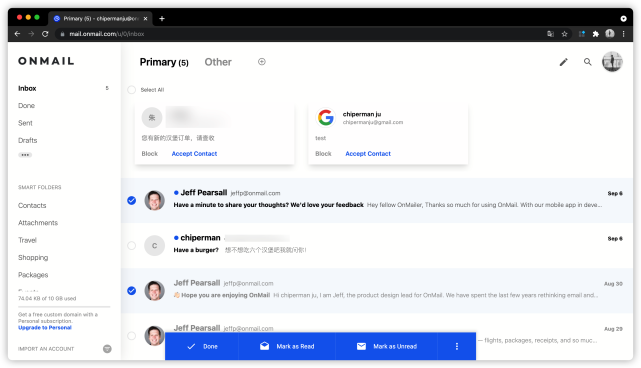Open the browser extensions puzzle icon
The image size is (641, 368).
[596, 34]
